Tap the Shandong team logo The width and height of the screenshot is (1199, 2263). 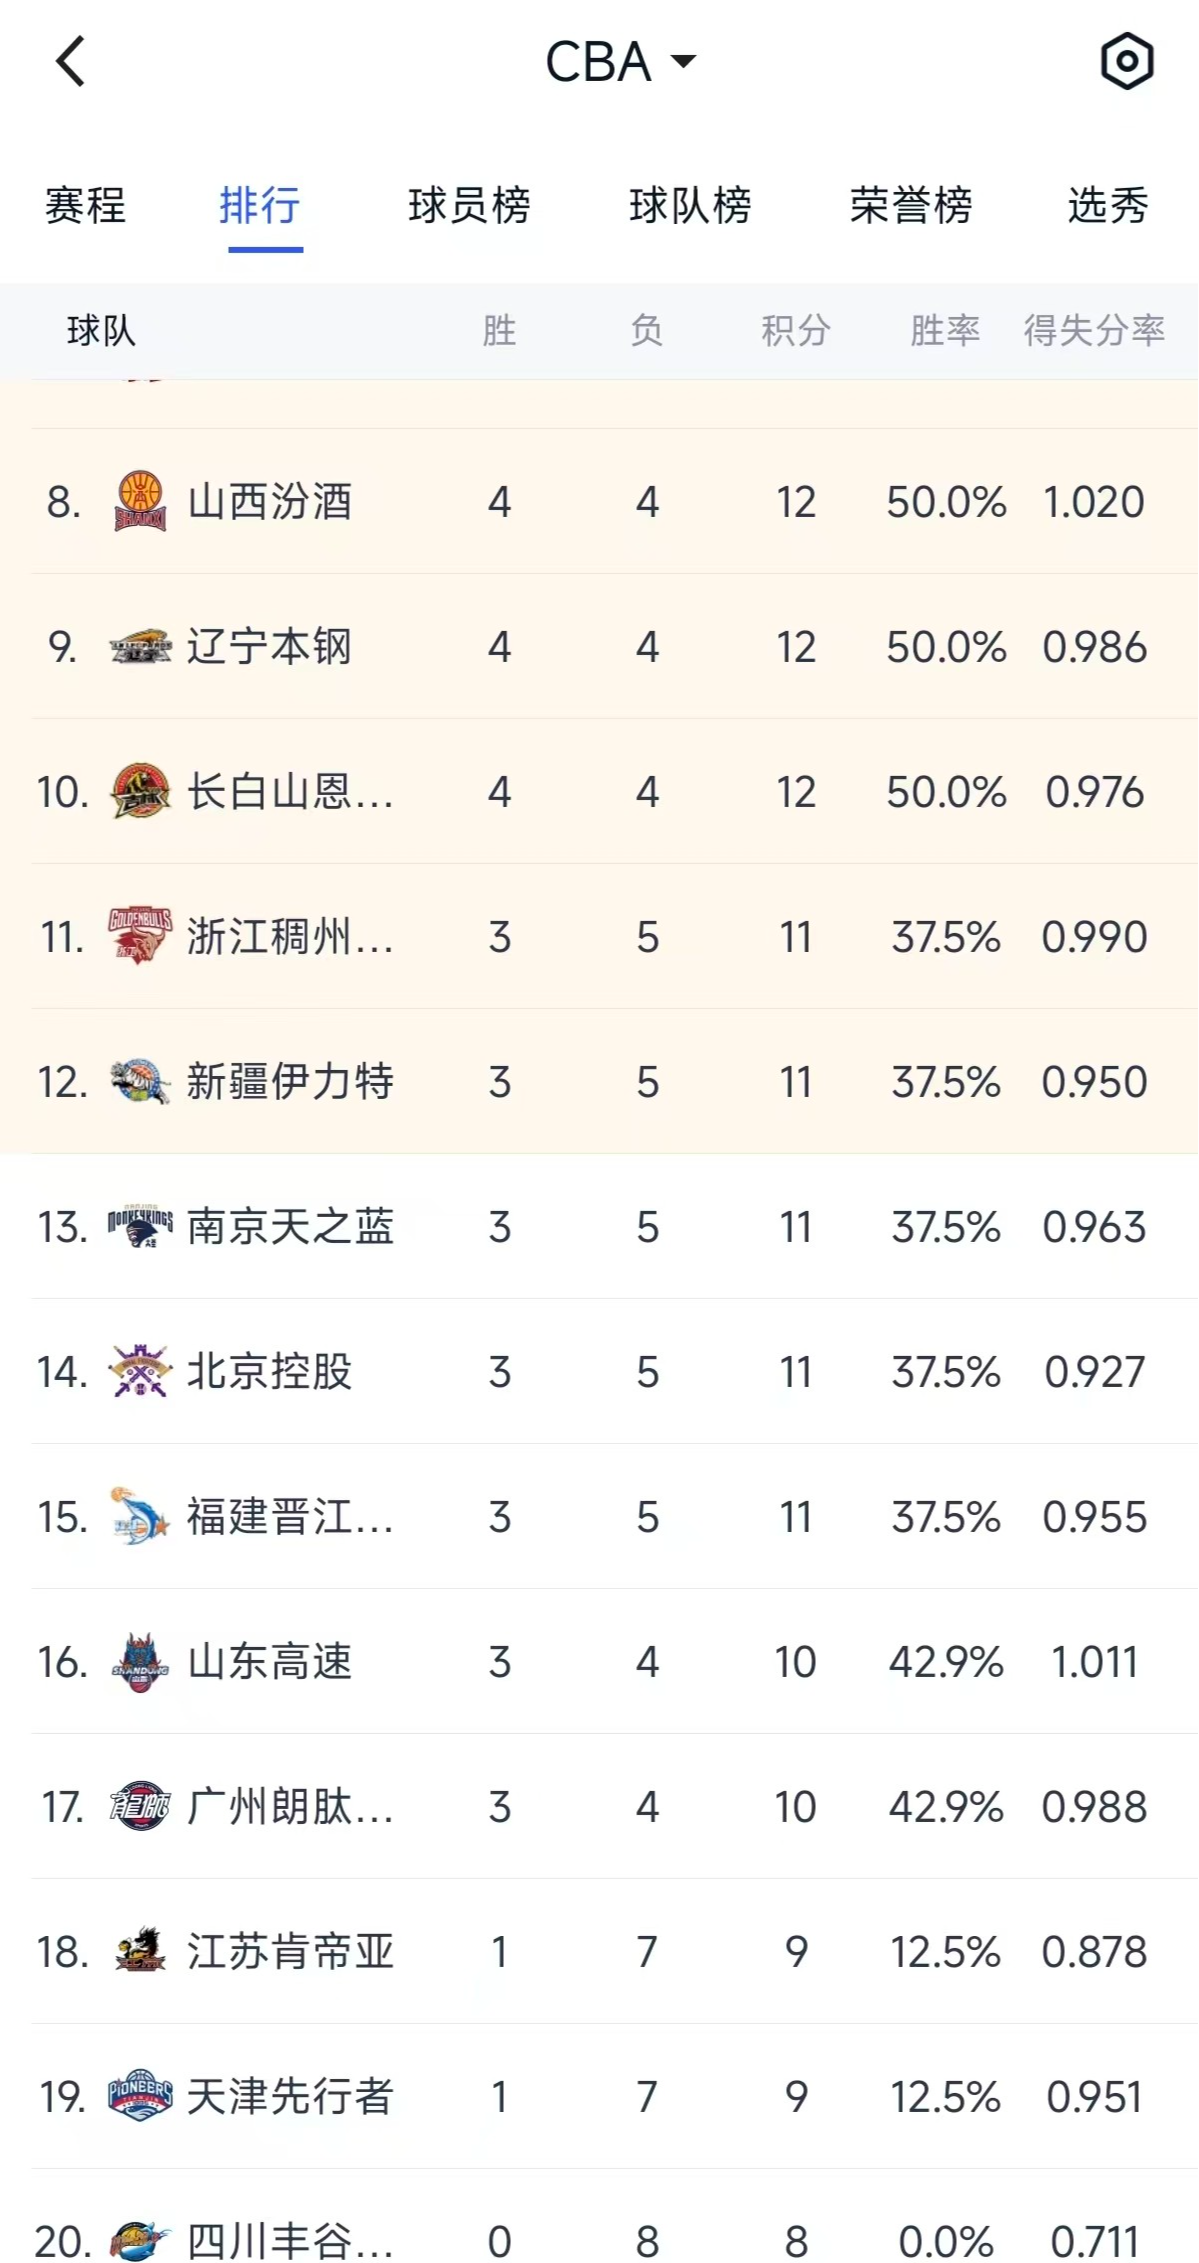click(140, 1662)
